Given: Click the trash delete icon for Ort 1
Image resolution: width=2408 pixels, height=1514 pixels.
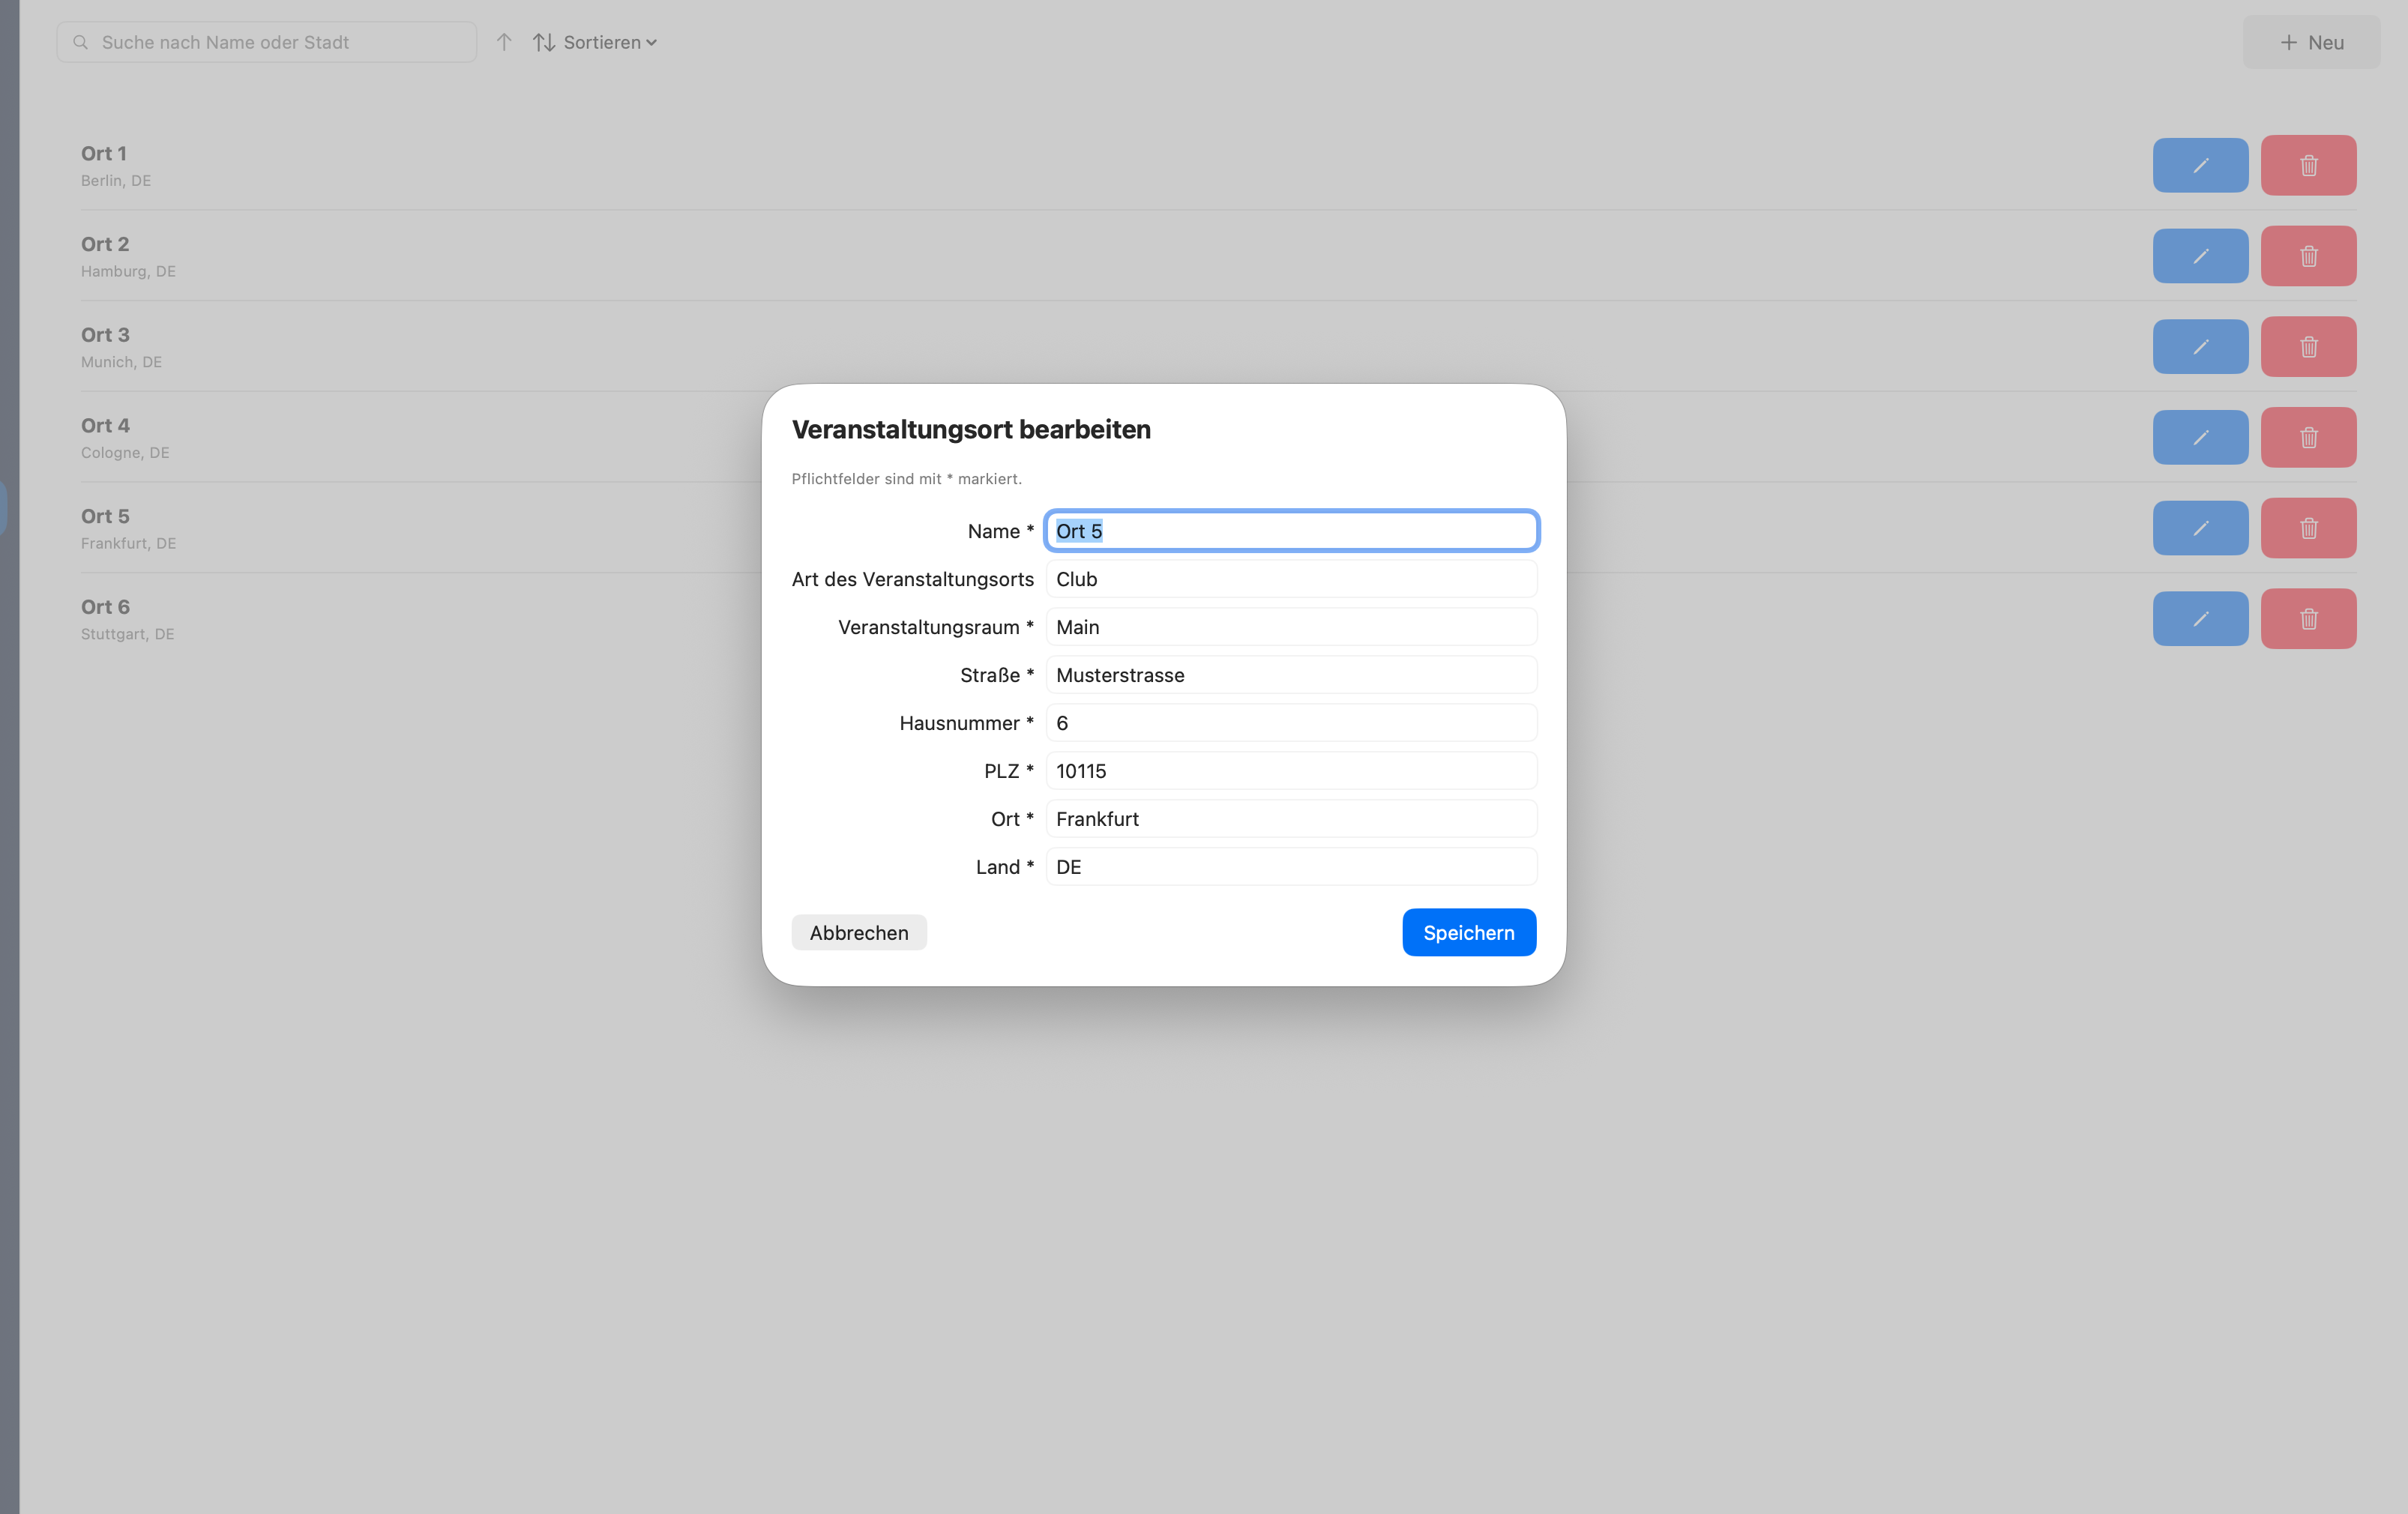Looking at the screenshot, I should click(2308, 165).
